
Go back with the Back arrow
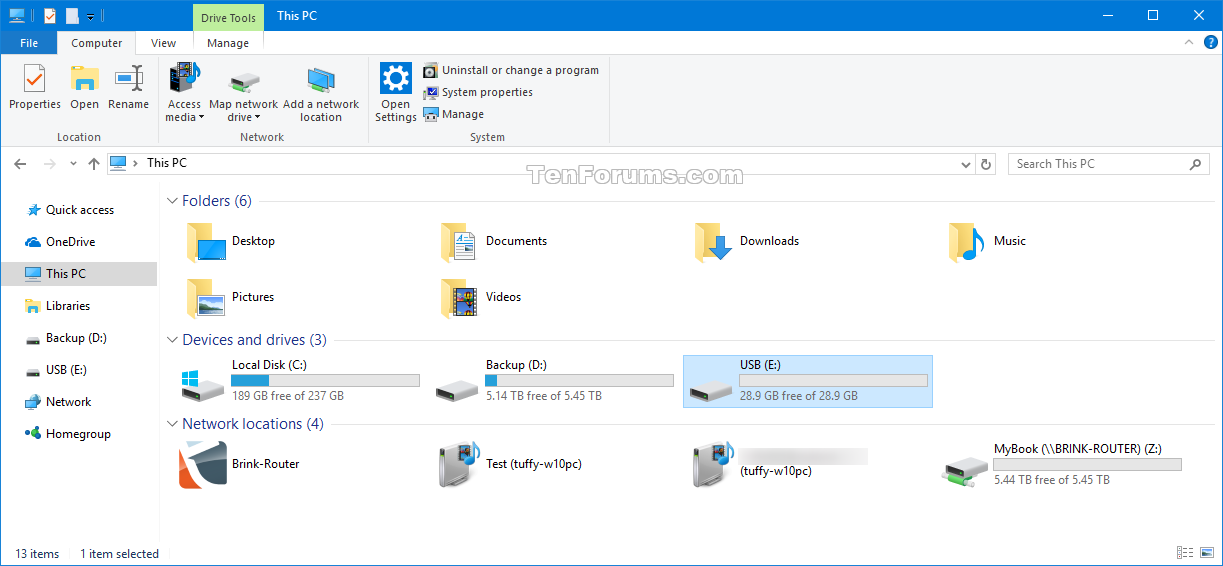tap(21, 164)
